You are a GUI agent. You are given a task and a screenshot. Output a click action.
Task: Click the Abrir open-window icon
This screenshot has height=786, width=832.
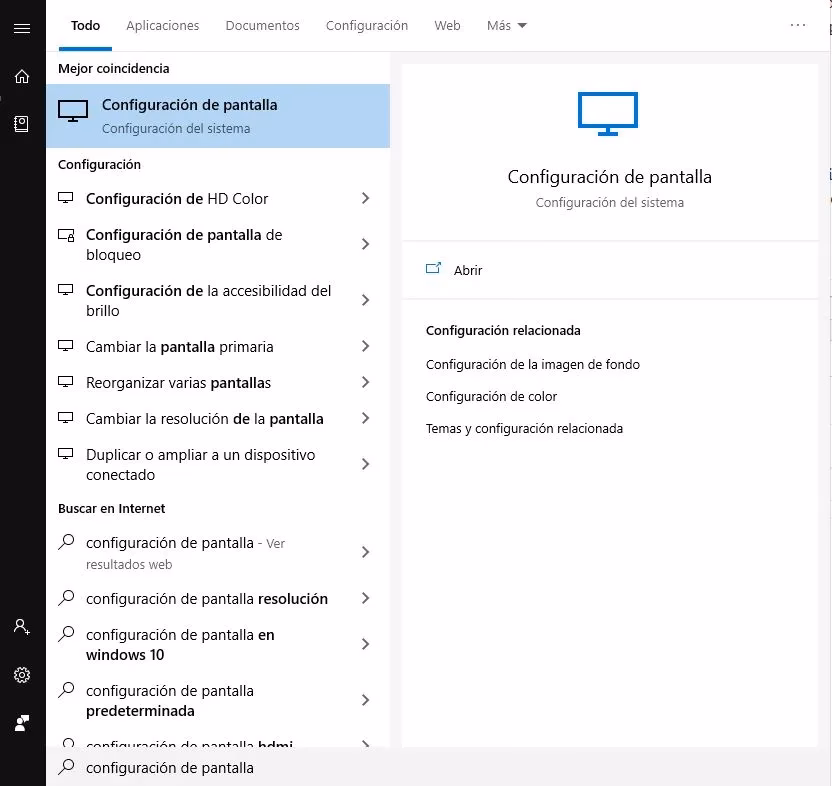click(434, 268)
